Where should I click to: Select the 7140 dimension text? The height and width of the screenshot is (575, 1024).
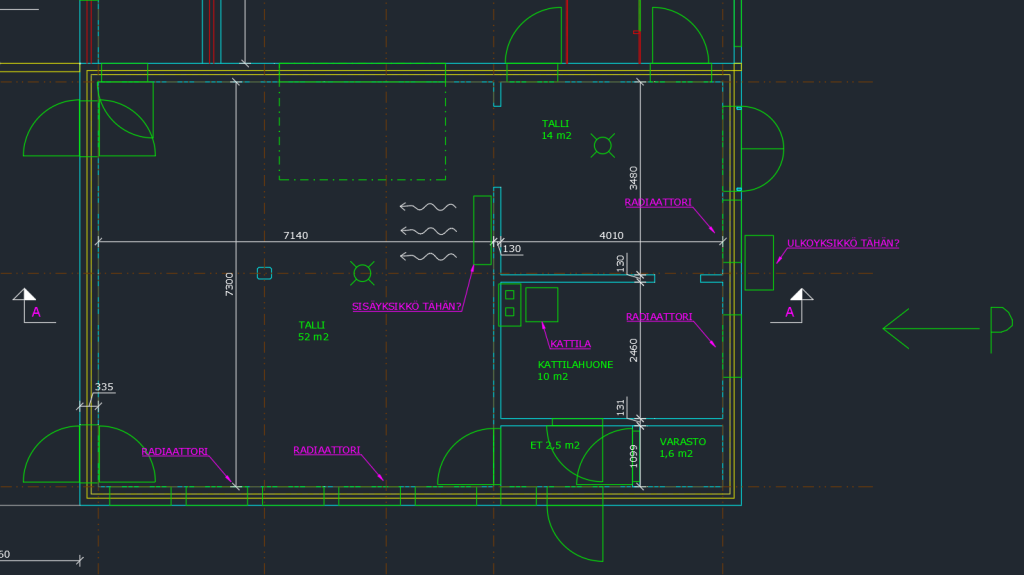(x=296, y=235)
